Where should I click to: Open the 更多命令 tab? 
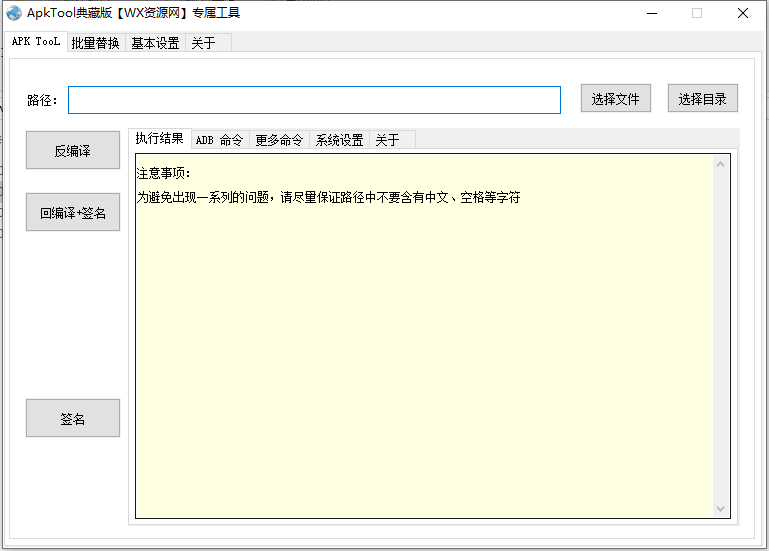(280, 140)
